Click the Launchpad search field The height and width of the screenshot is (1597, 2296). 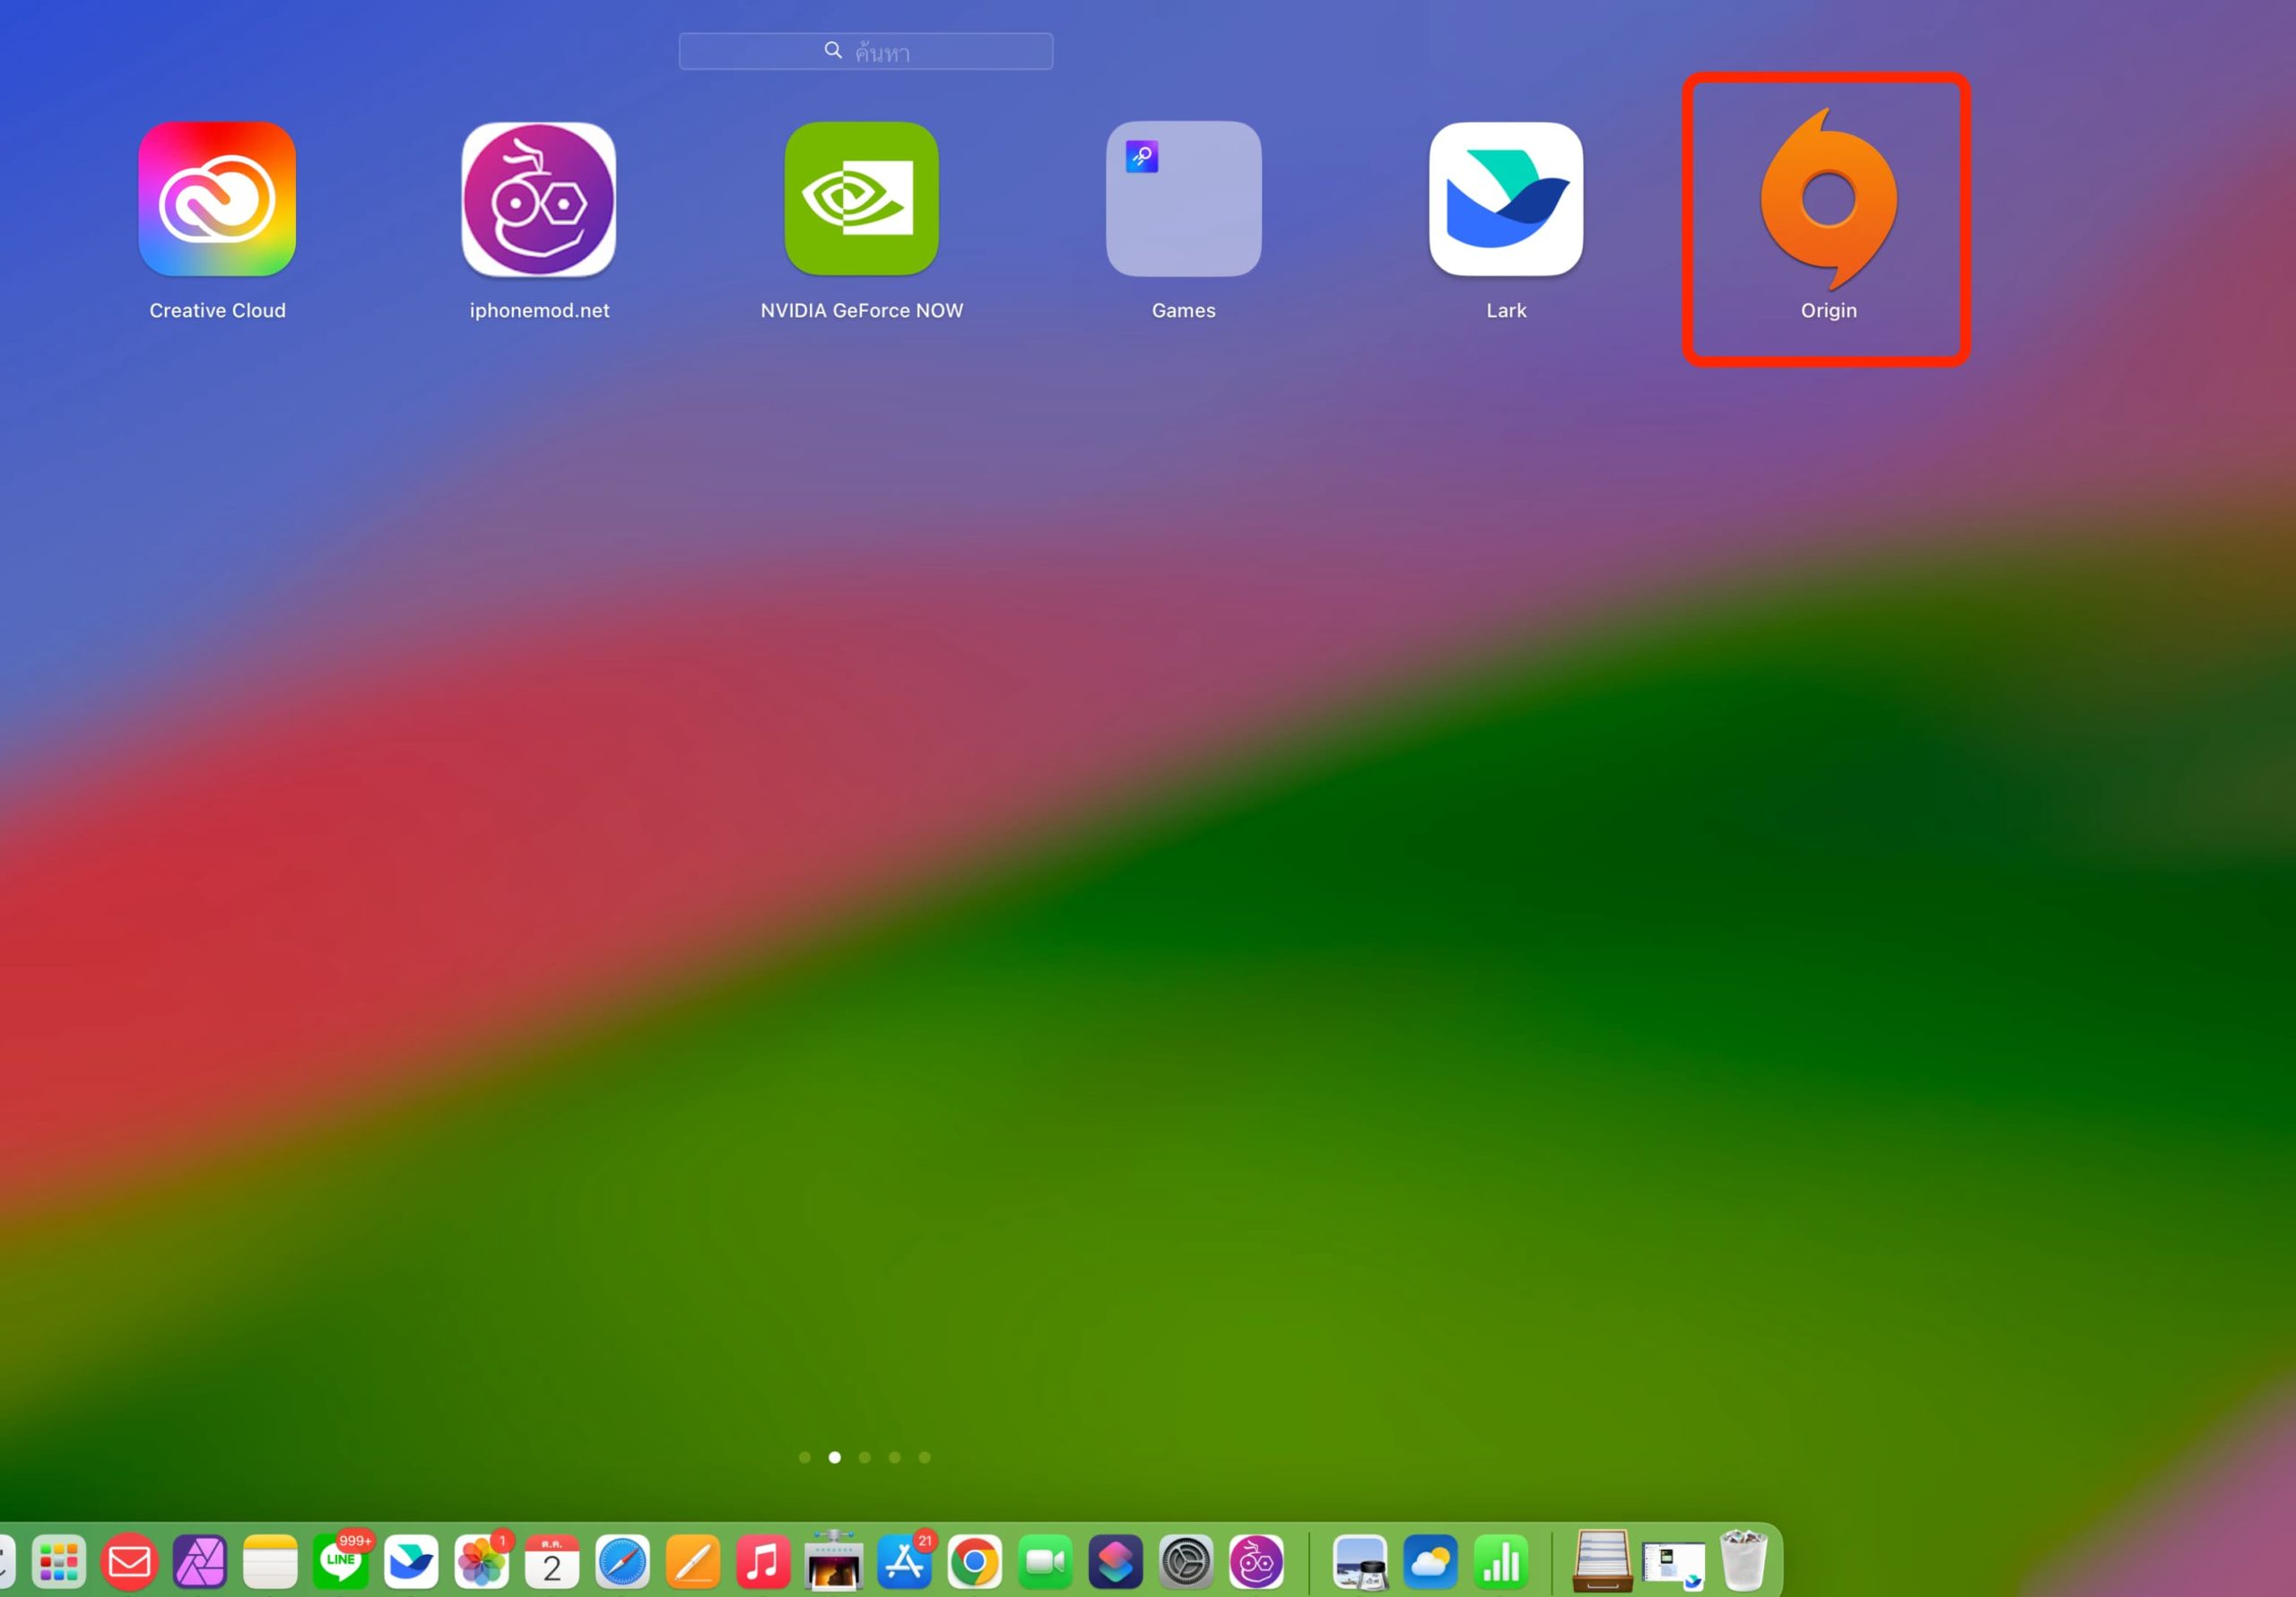866,51
